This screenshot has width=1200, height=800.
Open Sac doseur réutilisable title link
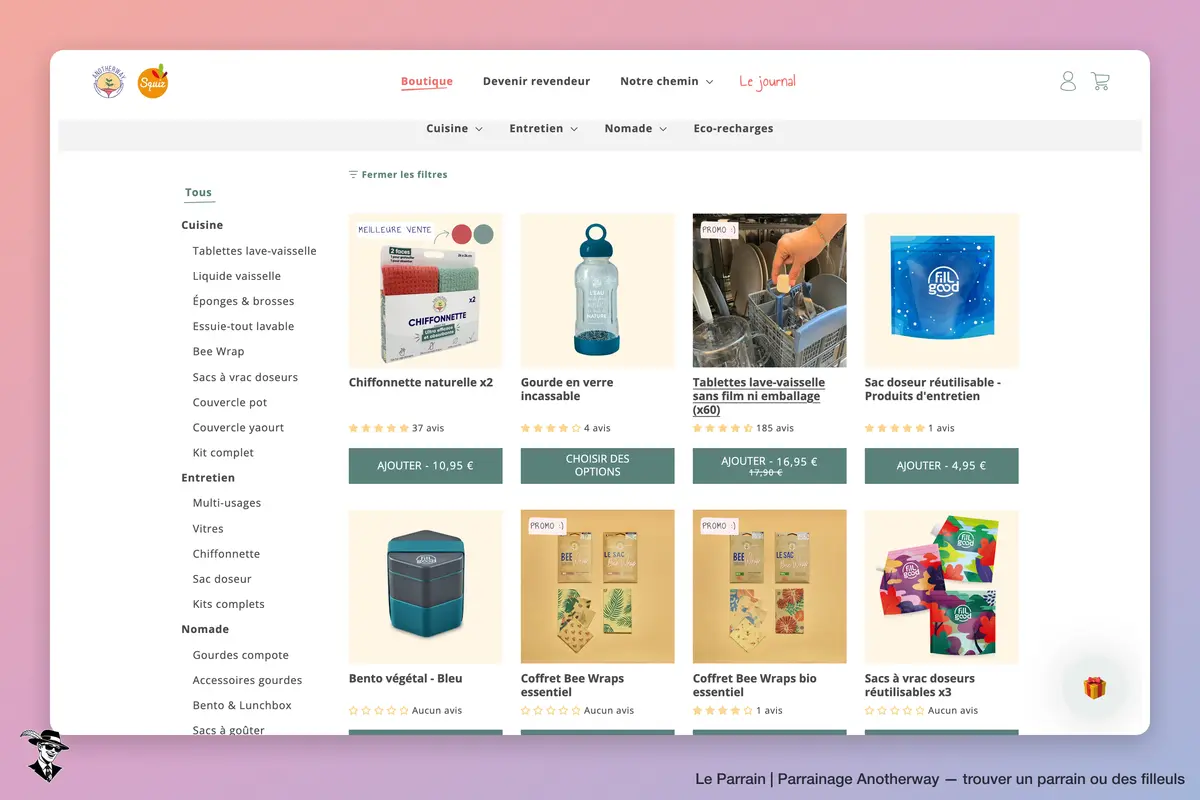pos(933,389)
